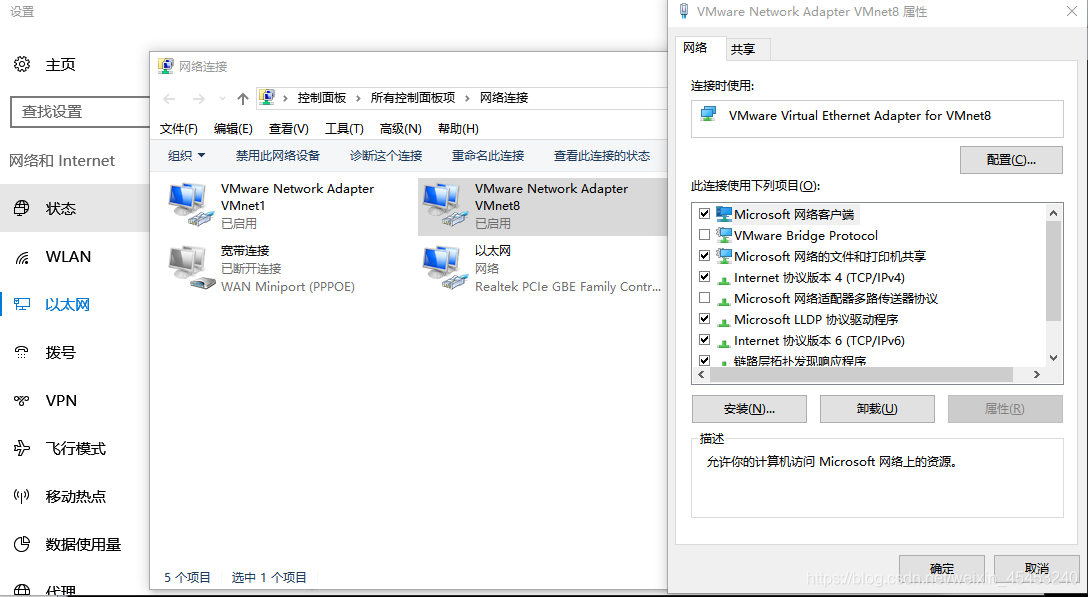This screenshot has height=597, width=1088.
Task: Select the 以太网 Realtek adapter icon
Action: [444, 267]
